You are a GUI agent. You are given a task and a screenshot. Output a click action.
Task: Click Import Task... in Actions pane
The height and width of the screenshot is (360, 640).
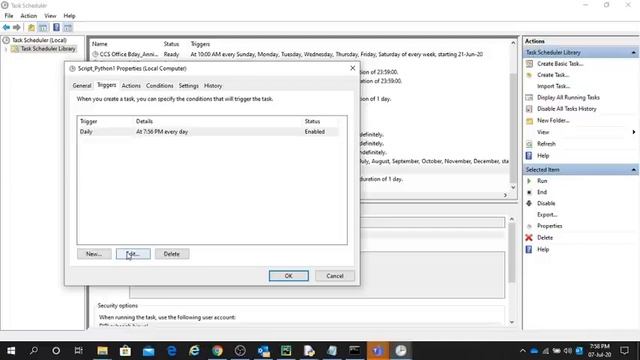coord(553,86)
